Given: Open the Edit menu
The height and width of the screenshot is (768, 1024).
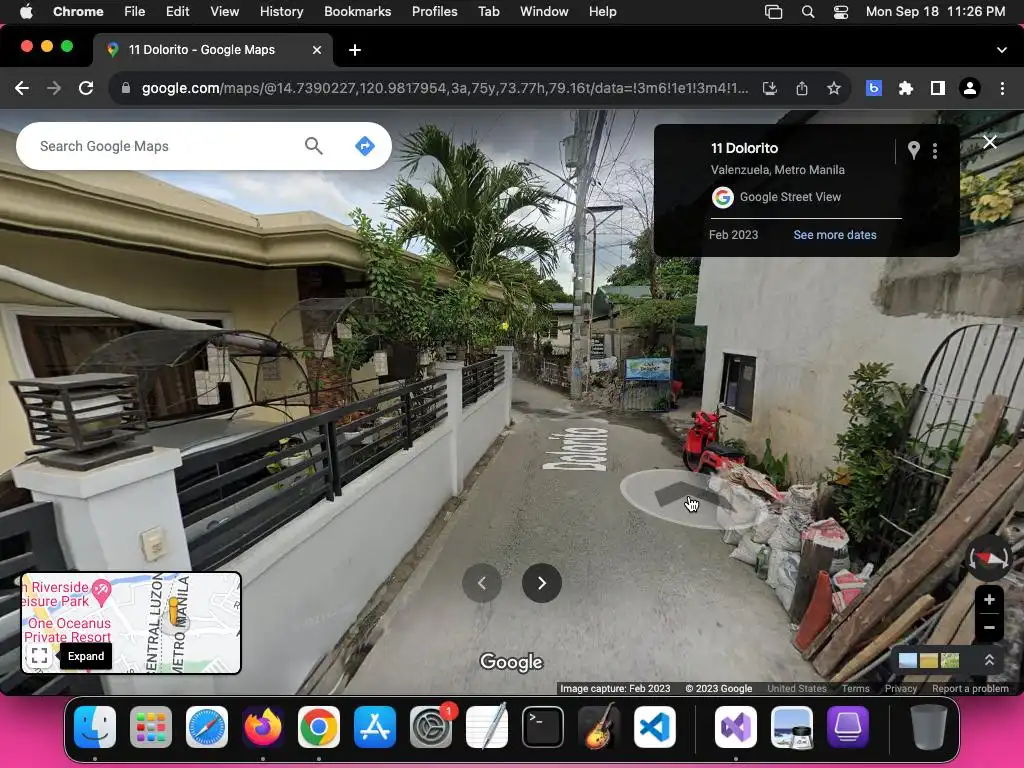Looking at the screenshot, I should tap(177, 11).
